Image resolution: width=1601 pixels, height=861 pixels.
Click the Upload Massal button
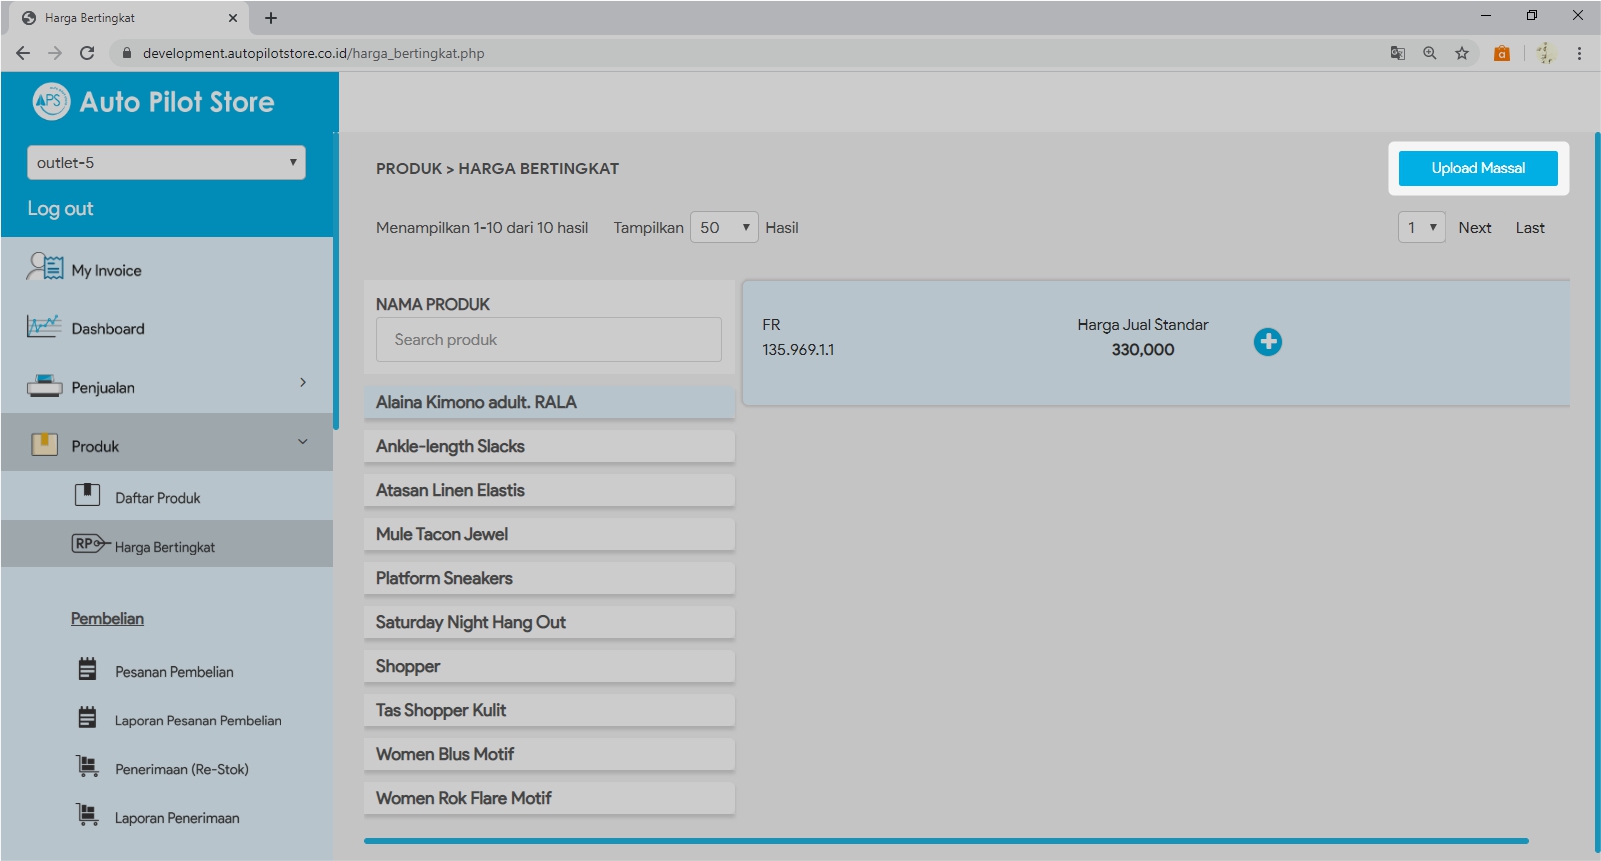click(1477, 168)
